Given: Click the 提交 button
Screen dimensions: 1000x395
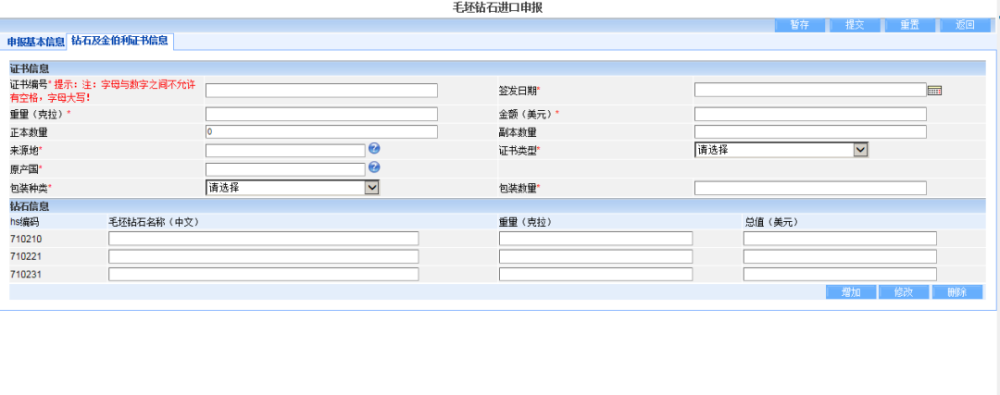Looking at the screenshot, I should click(855, 26).
